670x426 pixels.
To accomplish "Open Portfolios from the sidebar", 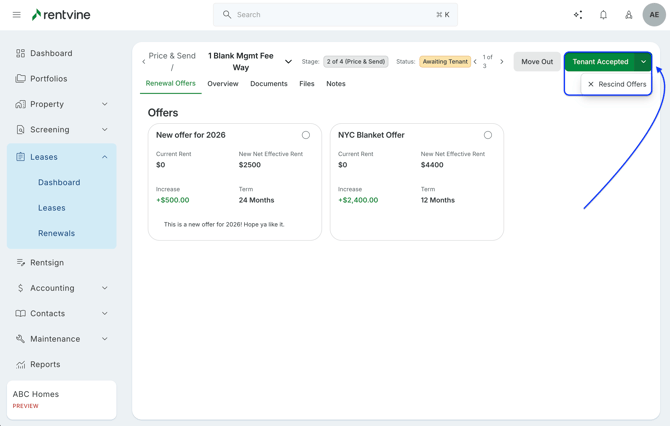I will click(48, 79).
